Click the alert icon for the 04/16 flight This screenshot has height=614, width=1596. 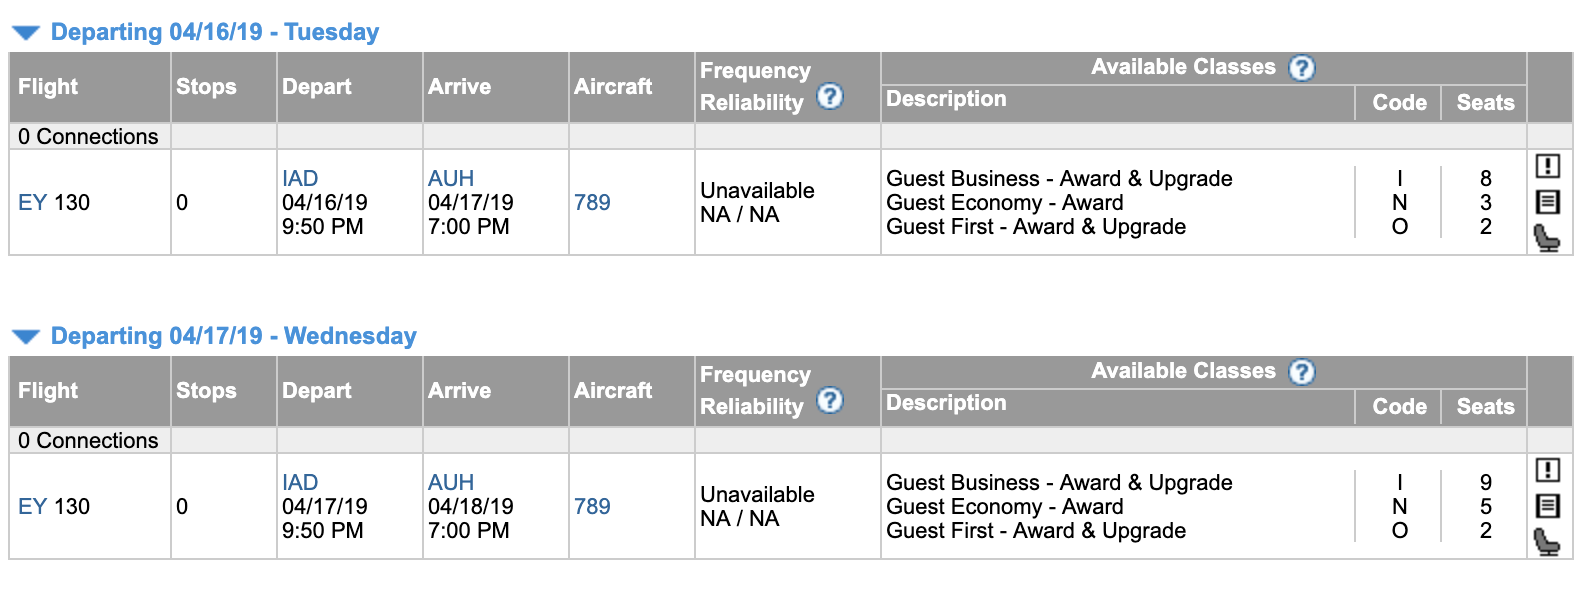(x=1547, y=166)
